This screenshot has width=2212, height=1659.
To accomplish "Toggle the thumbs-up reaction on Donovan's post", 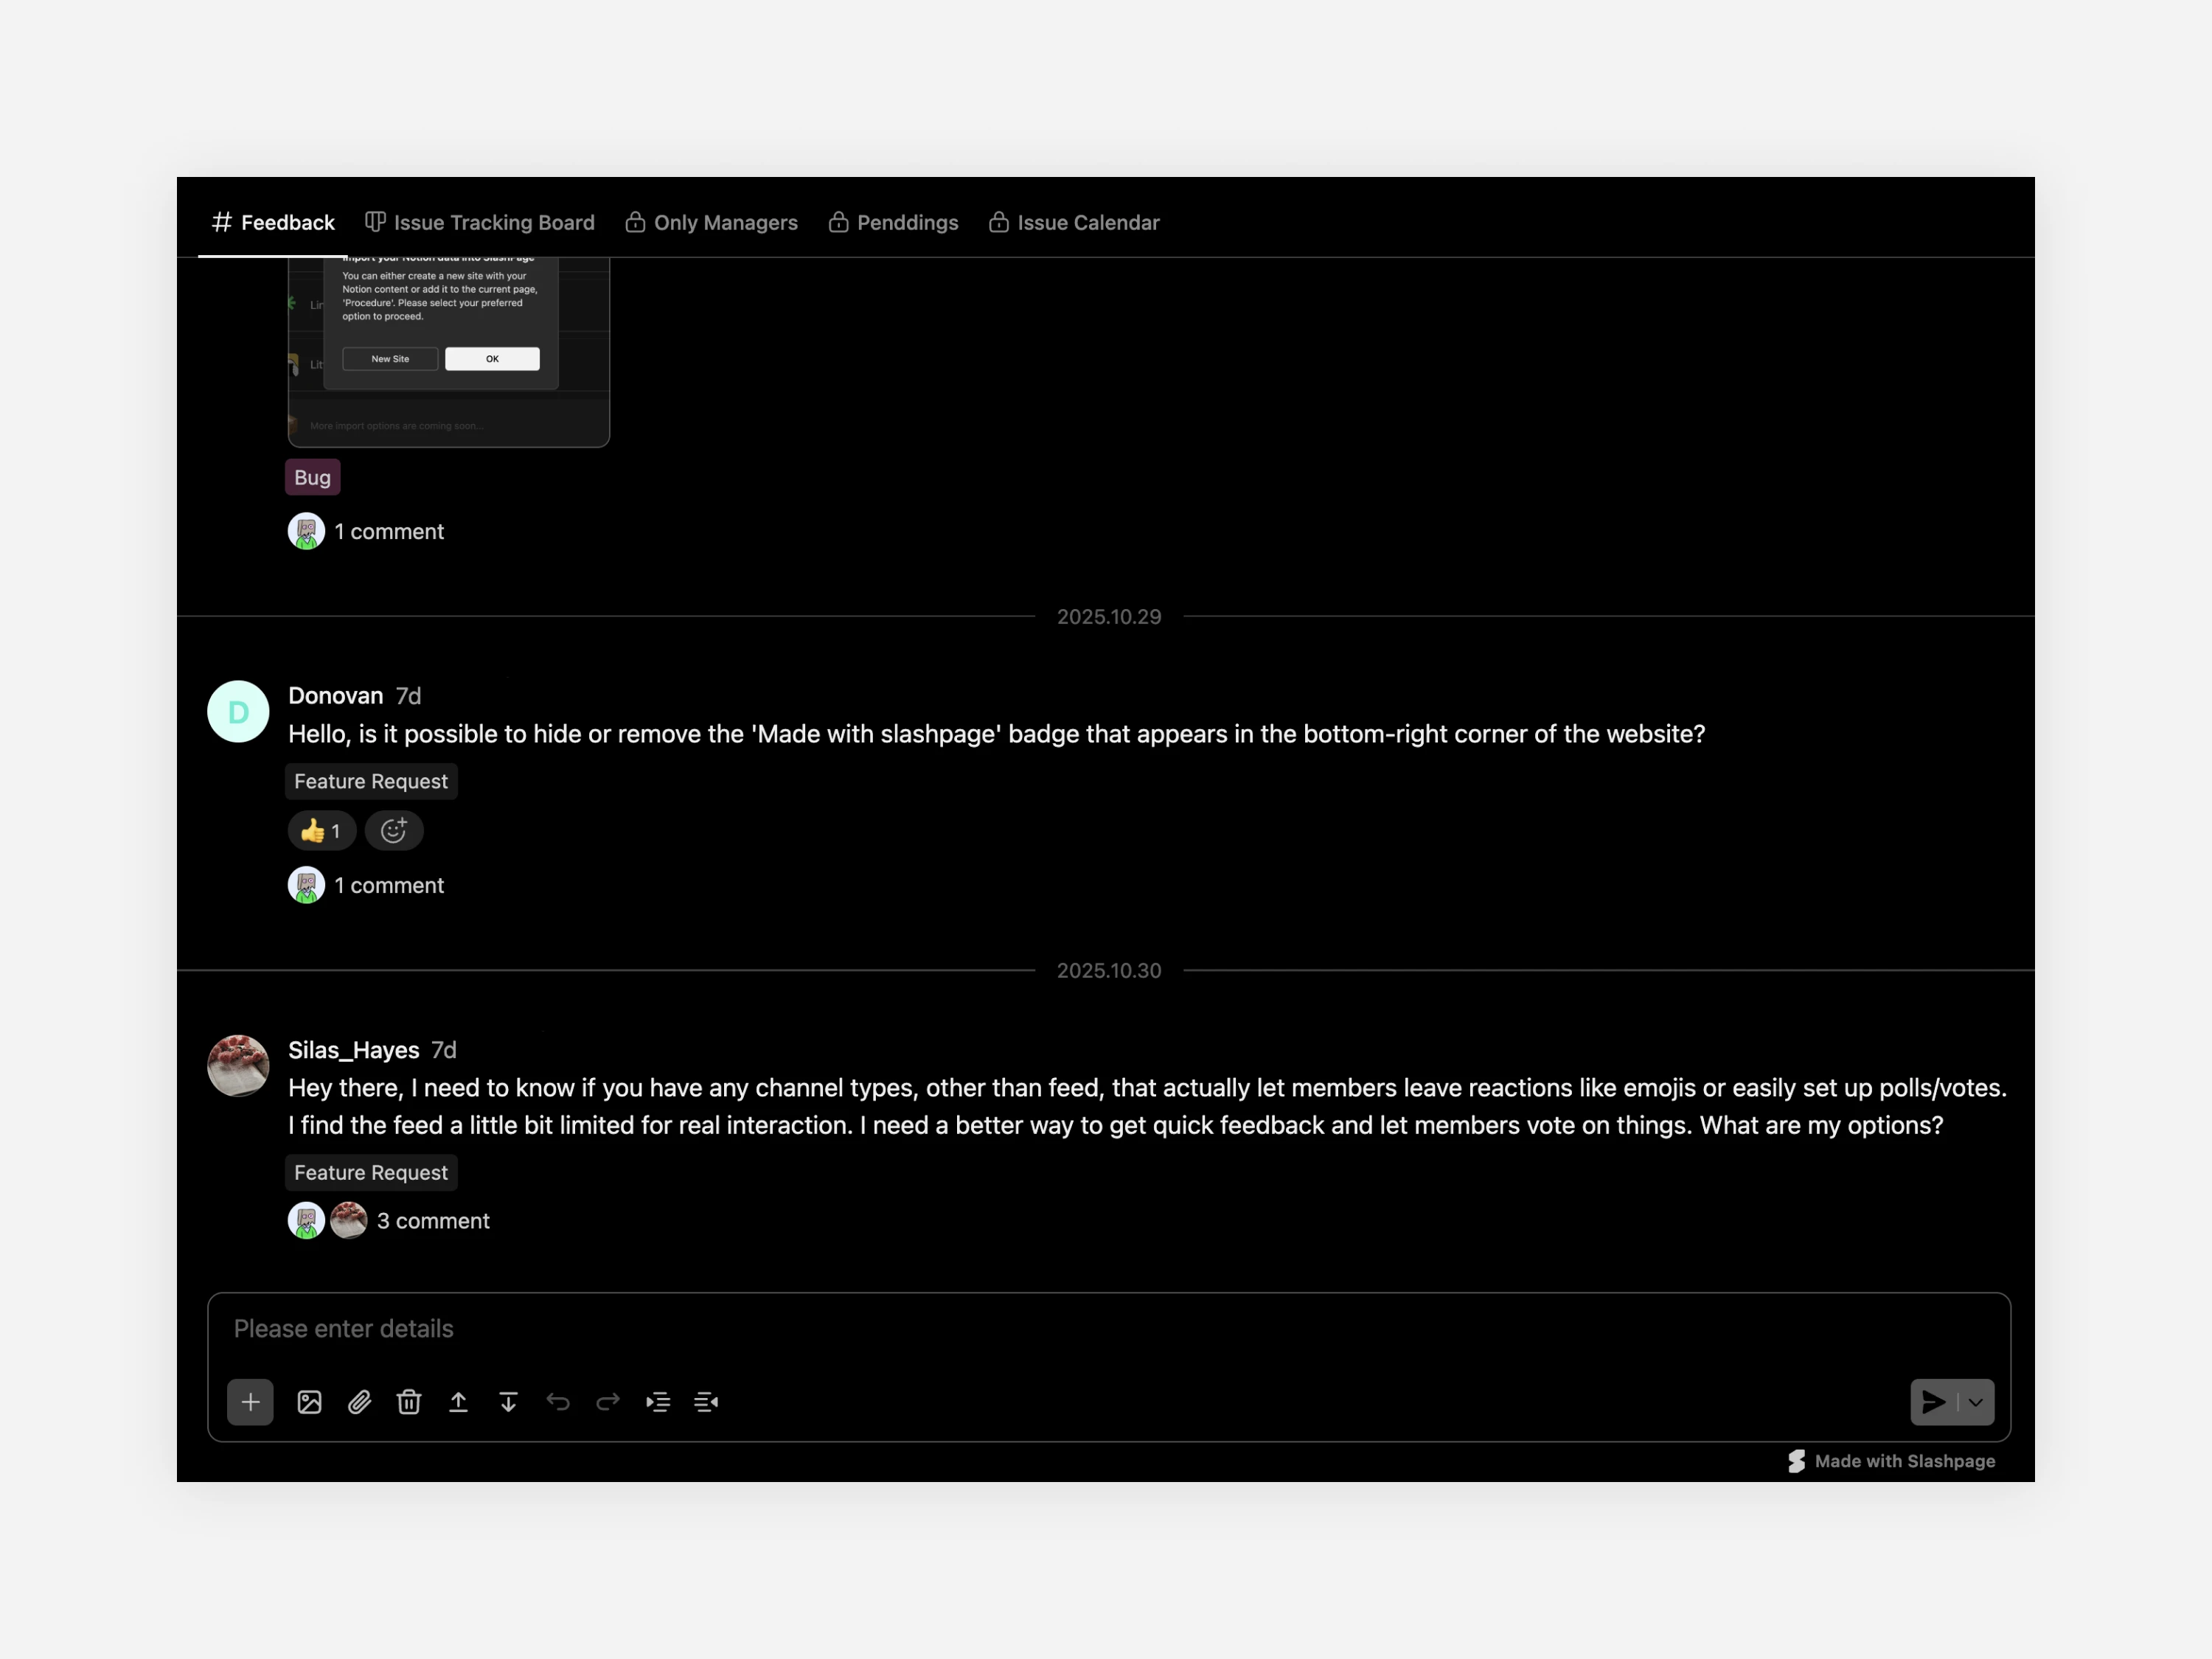I will point(321,831).
